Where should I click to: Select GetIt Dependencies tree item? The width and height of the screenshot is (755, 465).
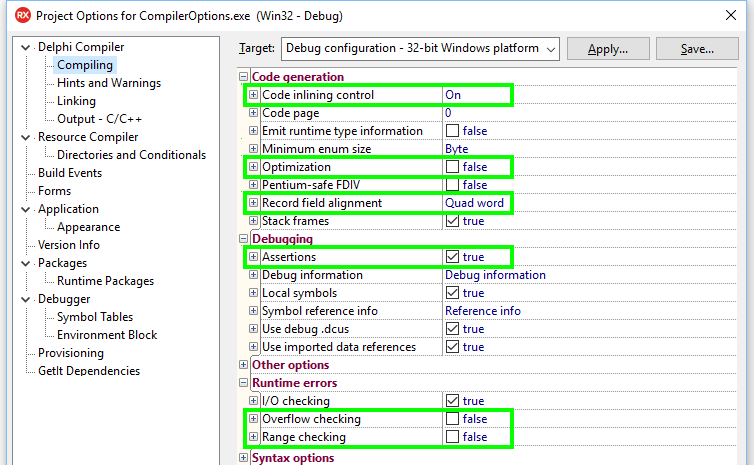89,371
